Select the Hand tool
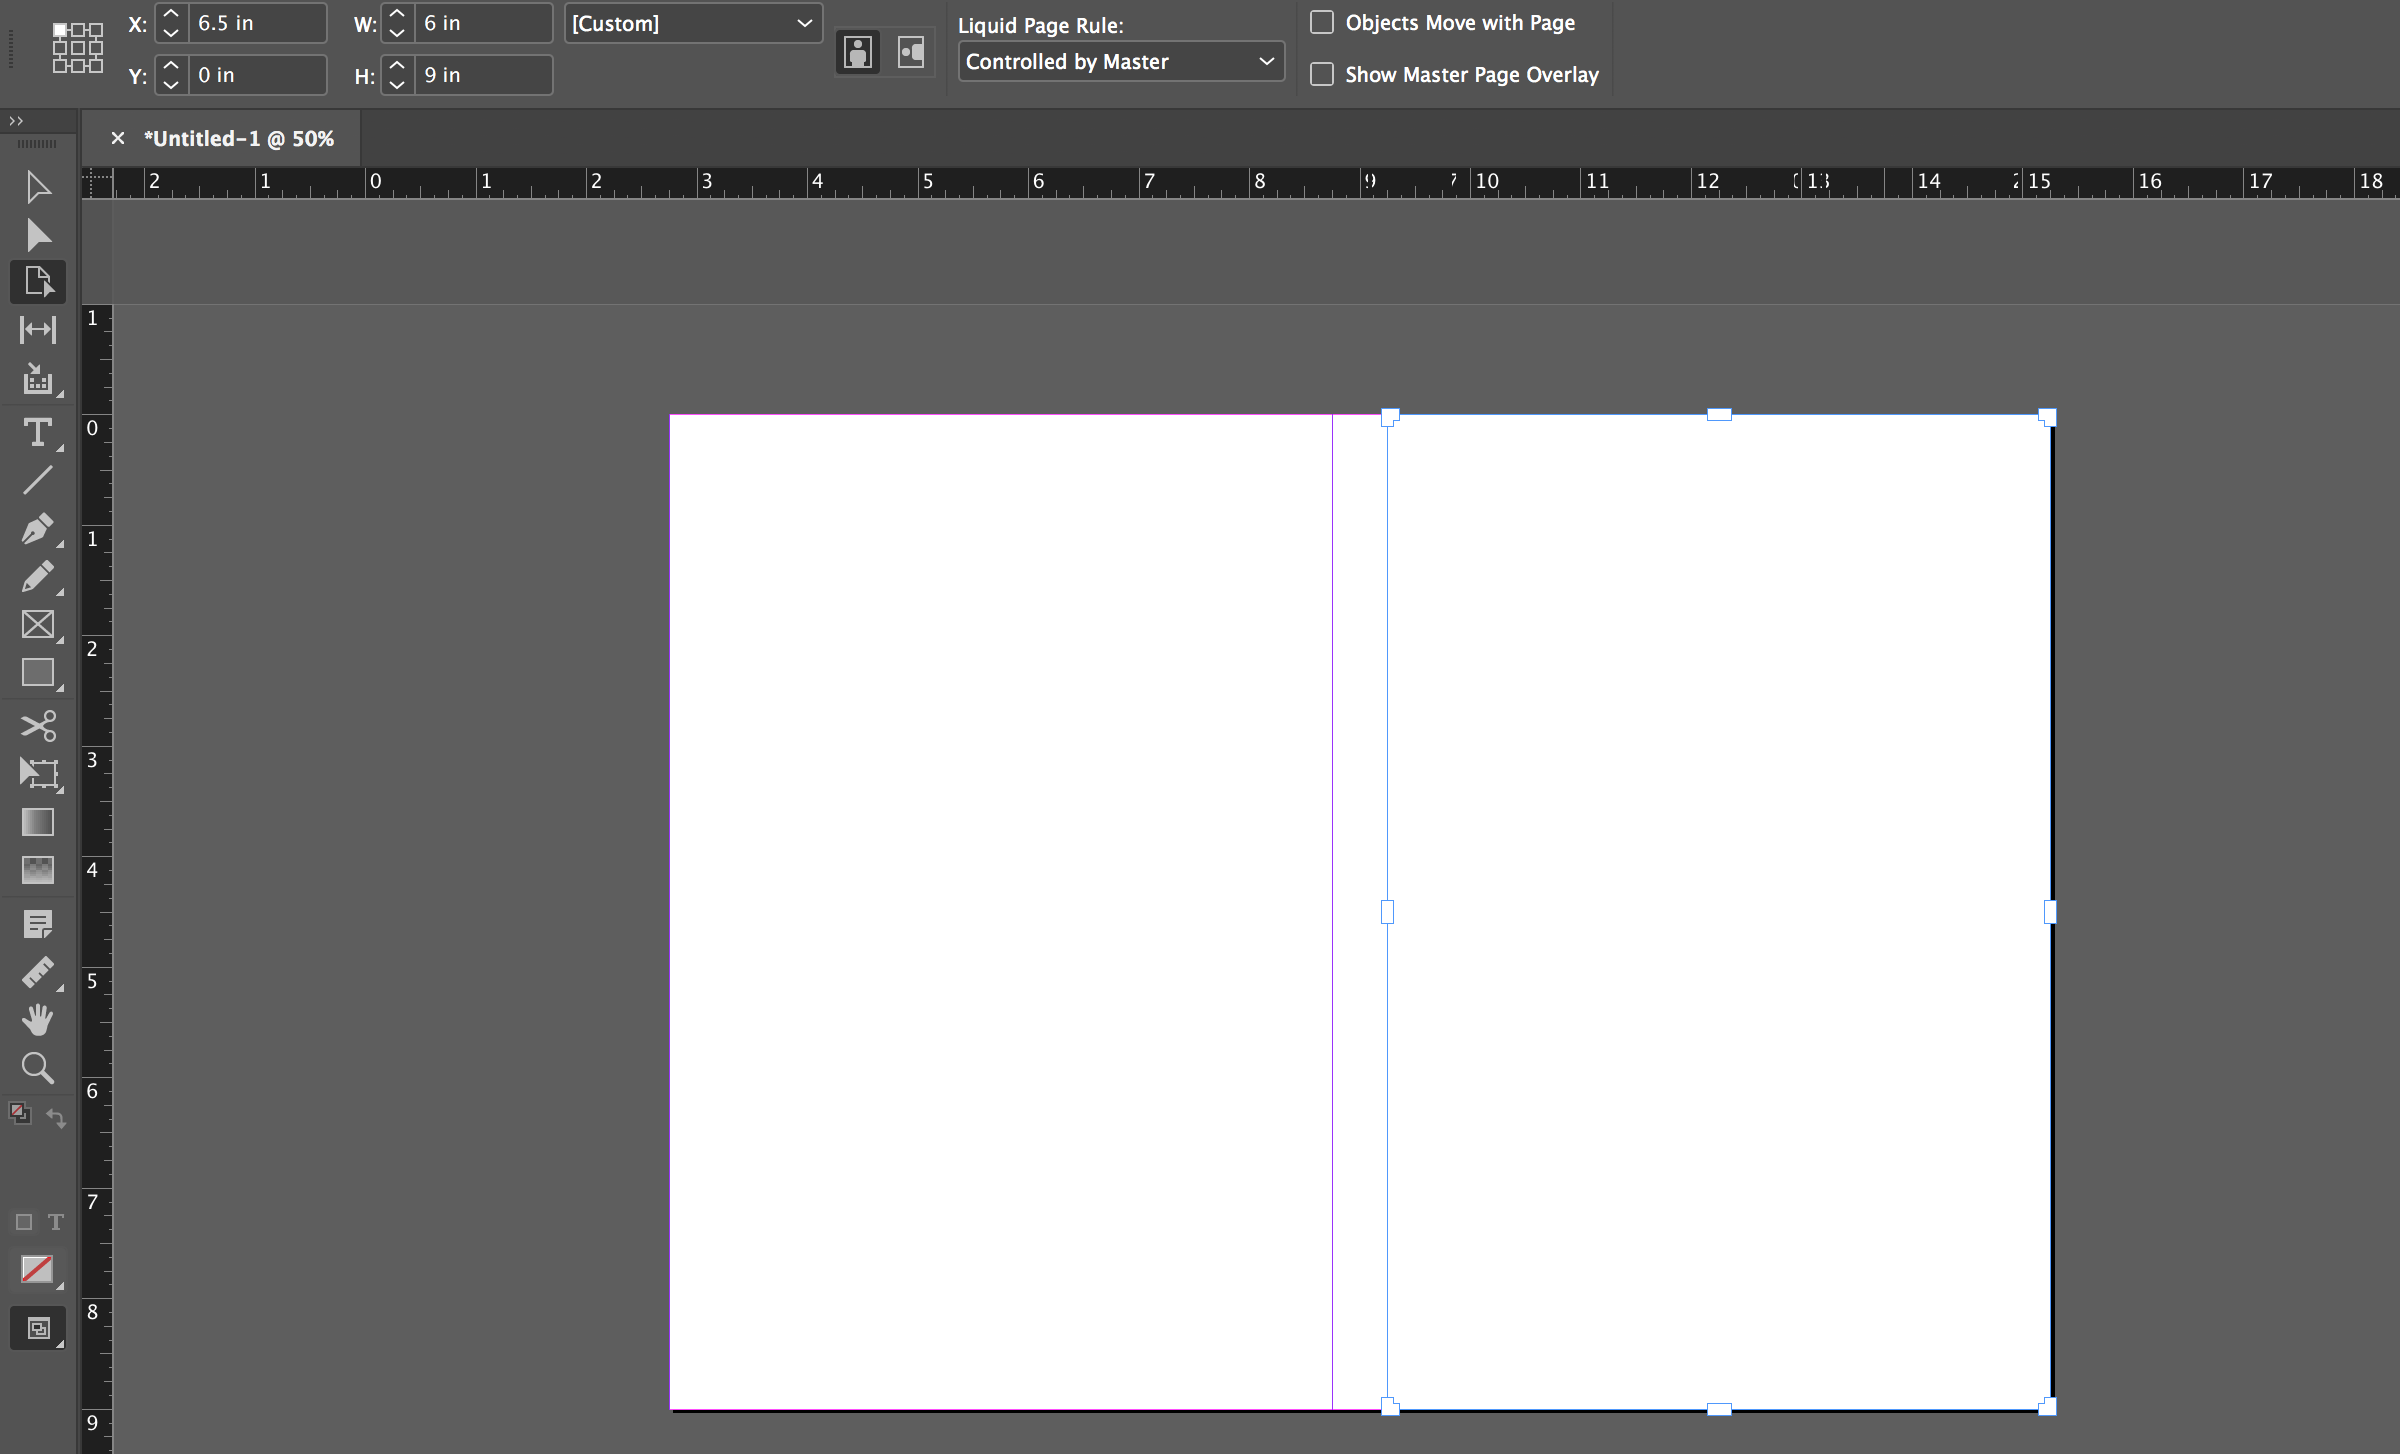This screenshot has height=1454, width=2400. tap(38, 1020)
